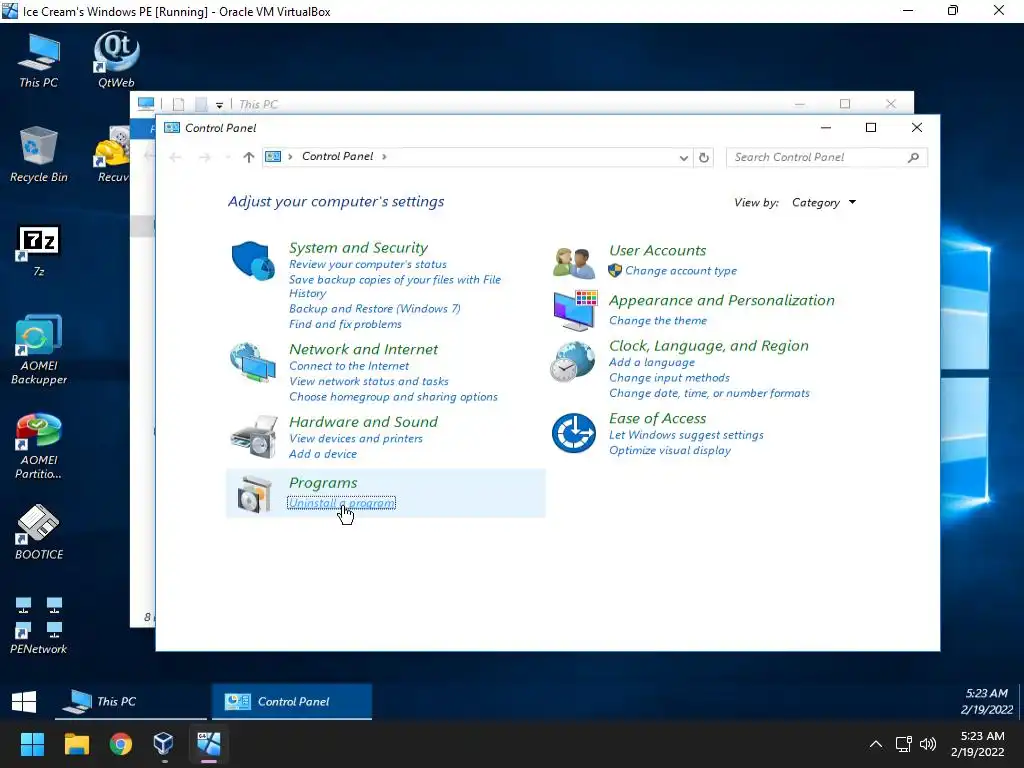Open Google Chrome from host taskbar
The height and width of the screenshot is (768, 1024).
[120, 744]
